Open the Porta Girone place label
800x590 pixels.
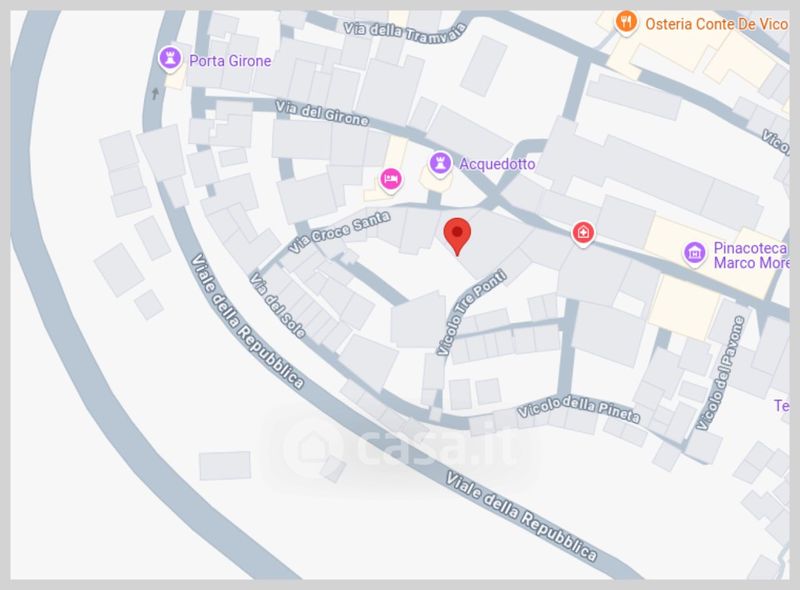click(x=230, y=61)
